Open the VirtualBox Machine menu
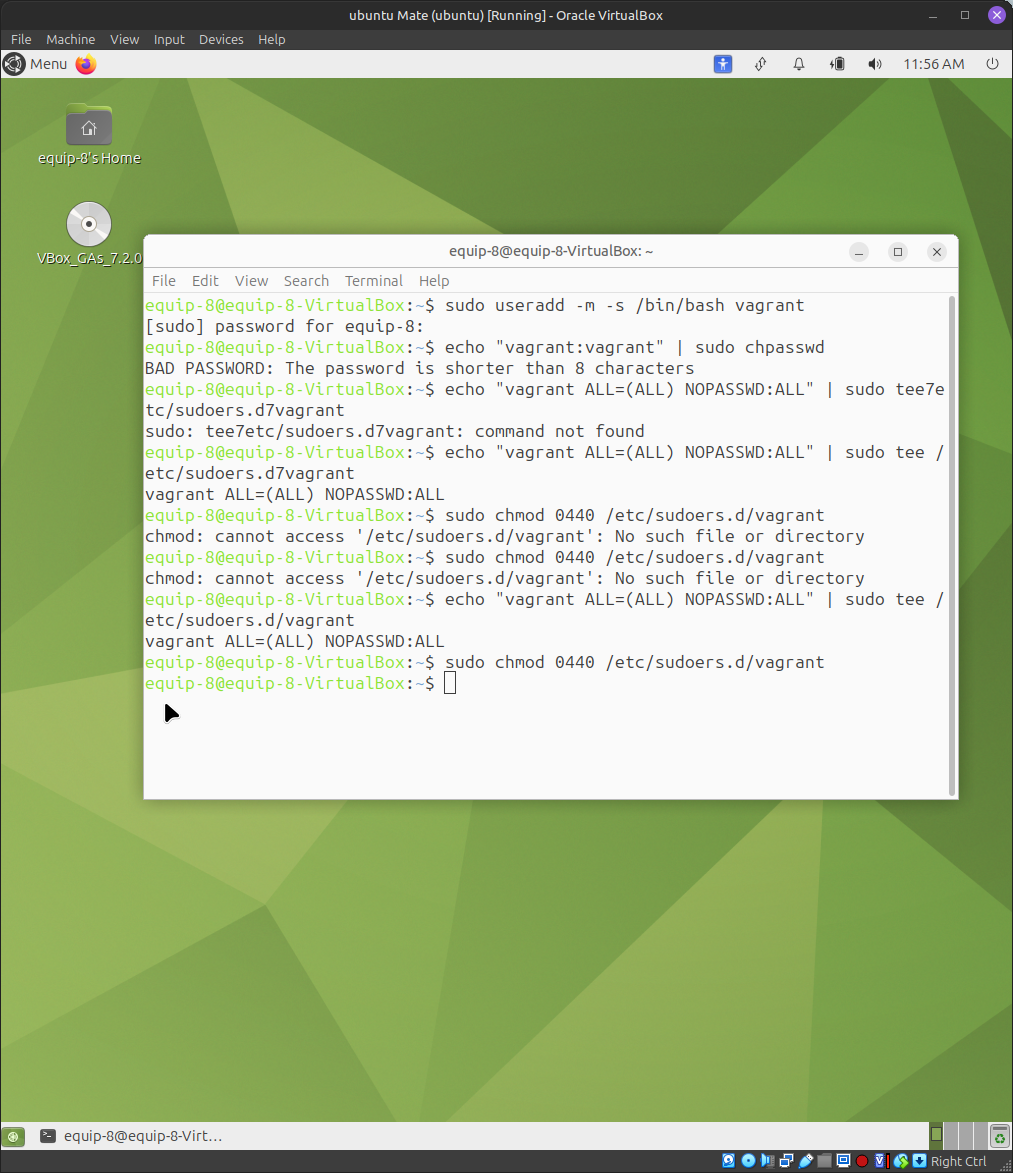1013x1173 pixels. pyautogui.click(x=70, y=40)
